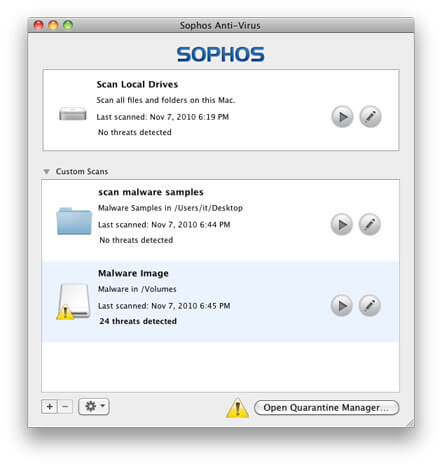Screen dimensions: 442x466
Task: Click 'Last scanned: Nov 7, 2010 6:19 PM'
Action: 163,117
